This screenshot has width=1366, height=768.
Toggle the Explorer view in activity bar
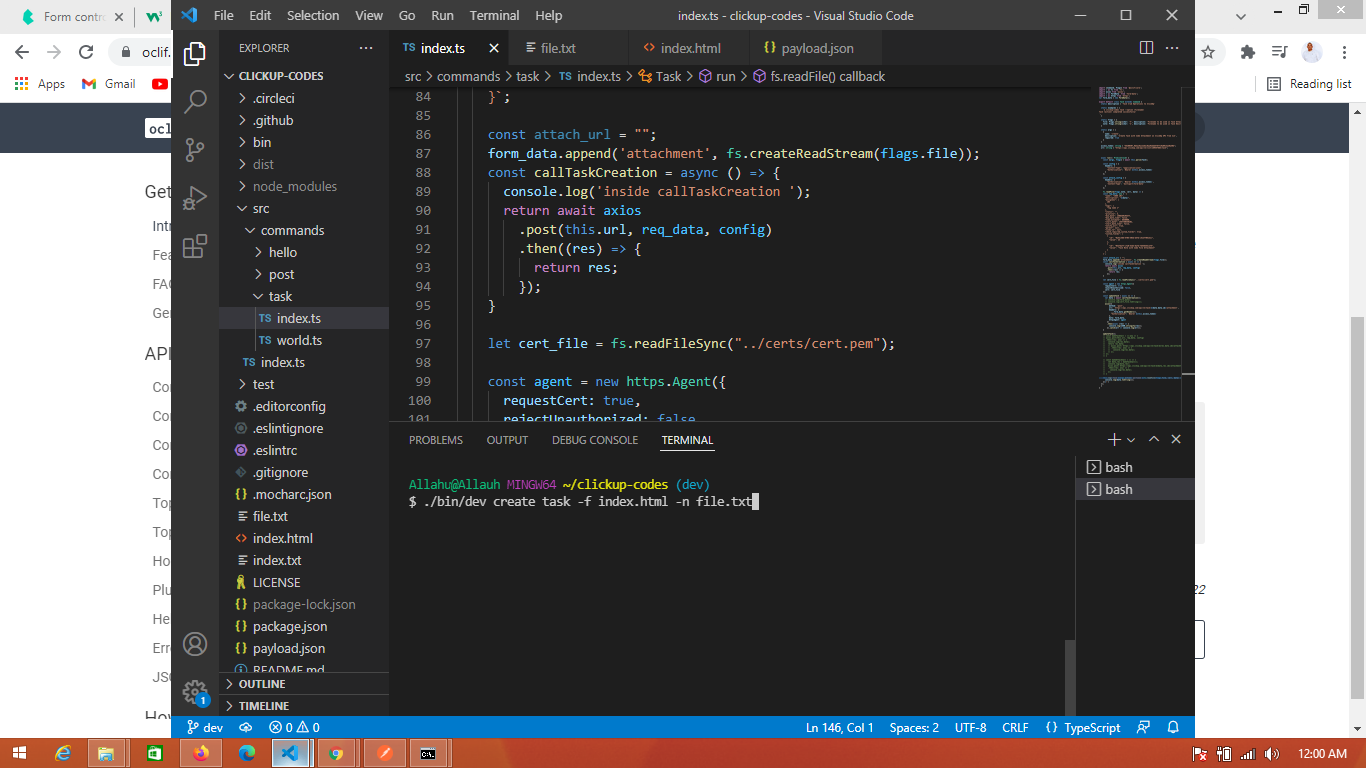point(195,54)
